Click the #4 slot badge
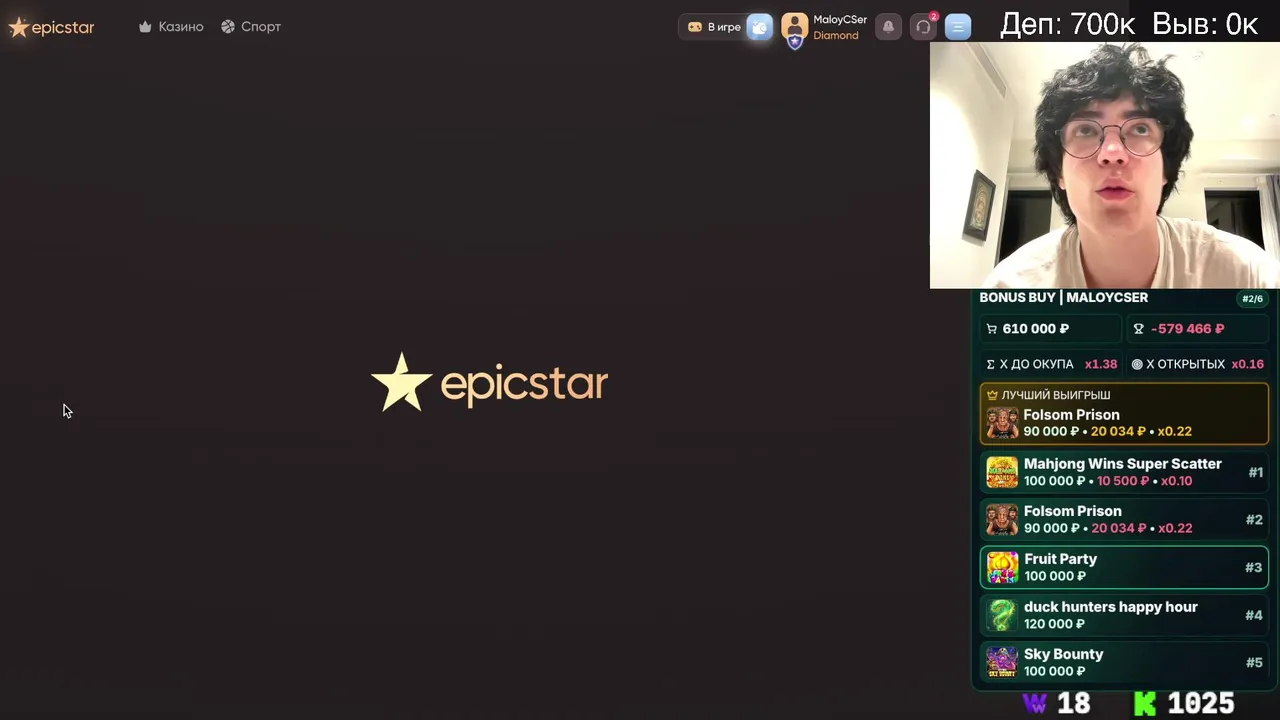Screen dimensions: 1280x720 pyautogui.click(x=1254, y=615)
